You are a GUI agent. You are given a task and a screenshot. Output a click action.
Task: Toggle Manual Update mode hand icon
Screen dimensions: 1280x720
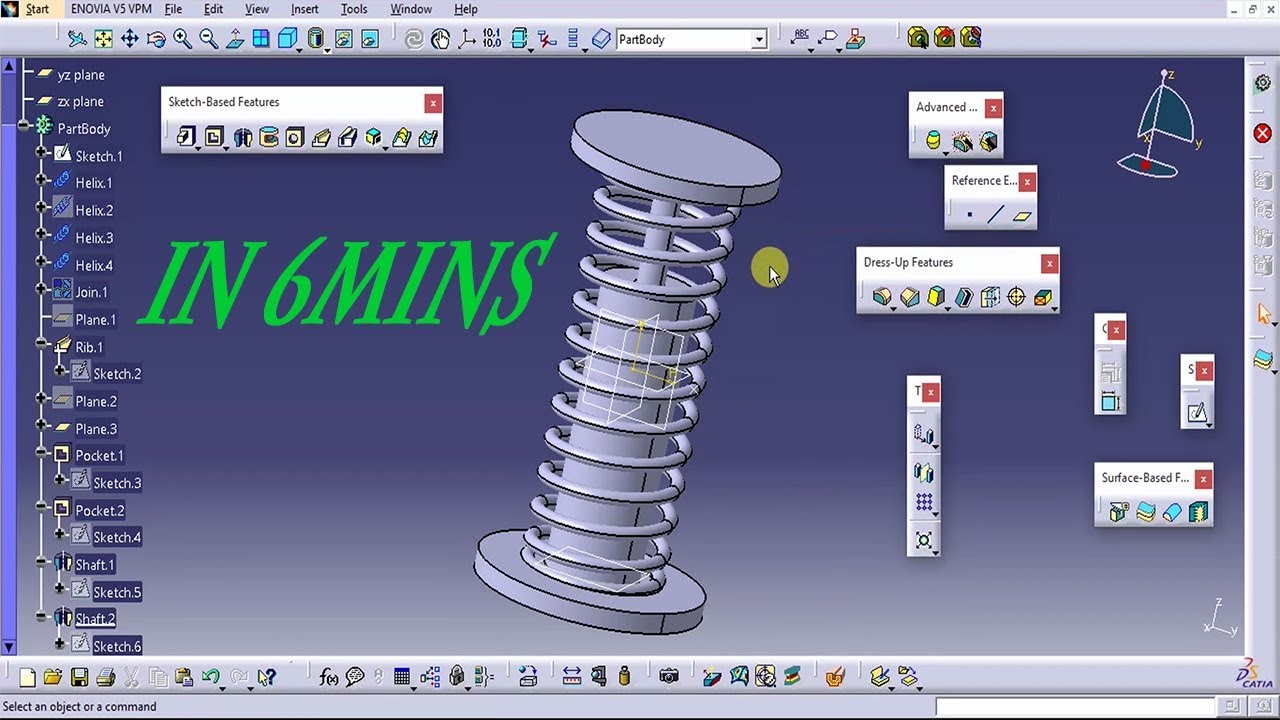tap(441, 39)
